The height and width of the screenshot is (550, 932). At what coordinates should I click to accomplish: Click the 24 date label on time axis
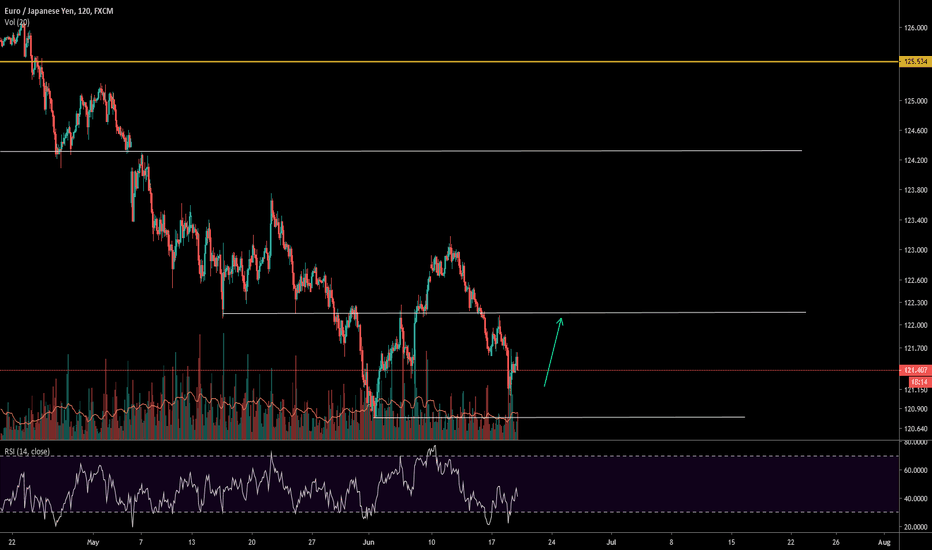click(x=552, y=542)
